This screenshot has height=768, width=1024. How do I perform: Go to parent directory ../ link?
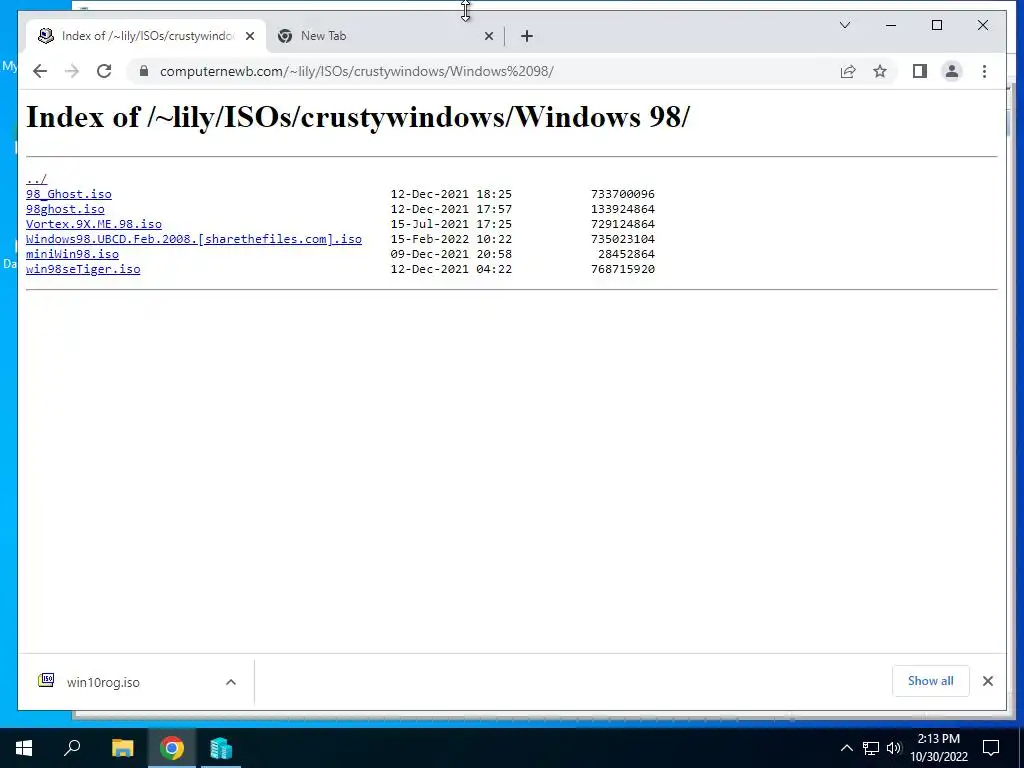coord(37,179)
